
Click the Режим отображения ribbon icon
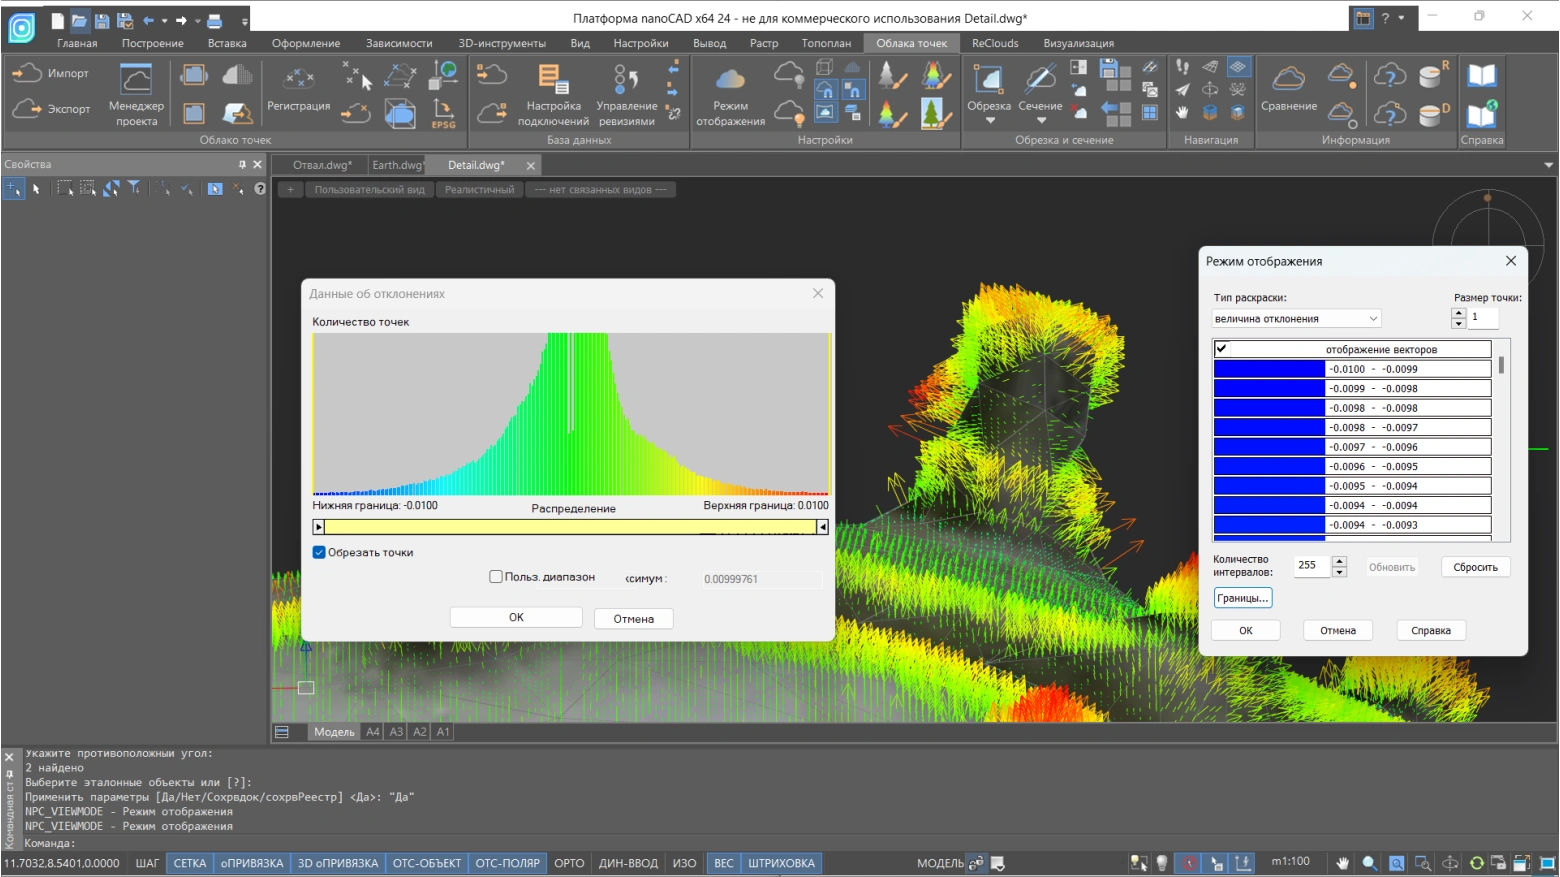point(730,81)
